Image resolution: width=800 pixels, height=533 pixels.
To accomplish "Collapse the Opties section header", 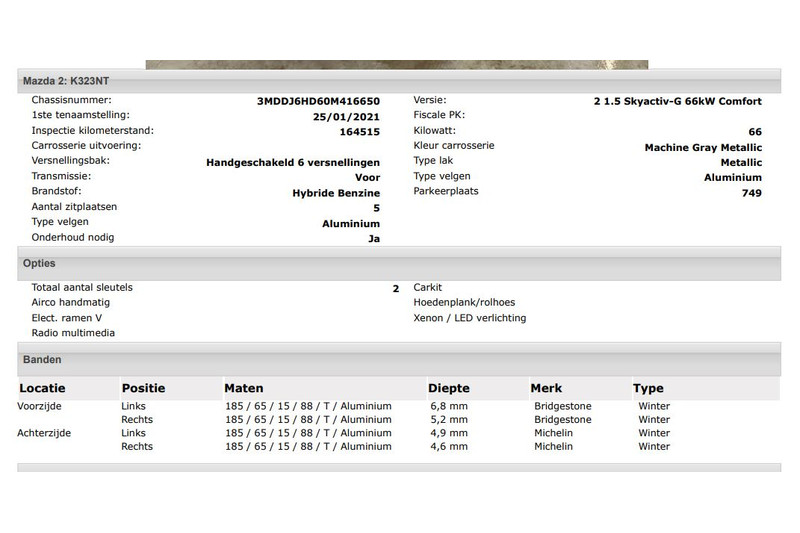I will click(x=39, y=263).
